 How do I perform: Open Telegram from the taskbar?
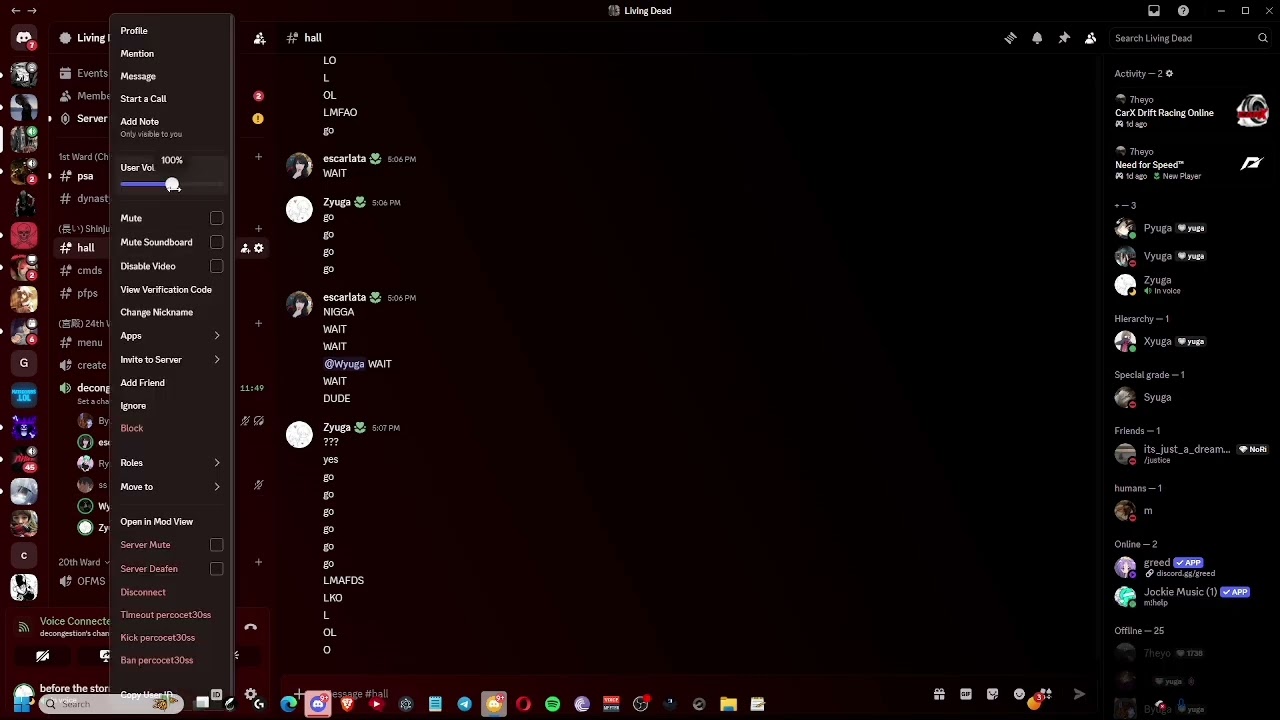(464, 704)
